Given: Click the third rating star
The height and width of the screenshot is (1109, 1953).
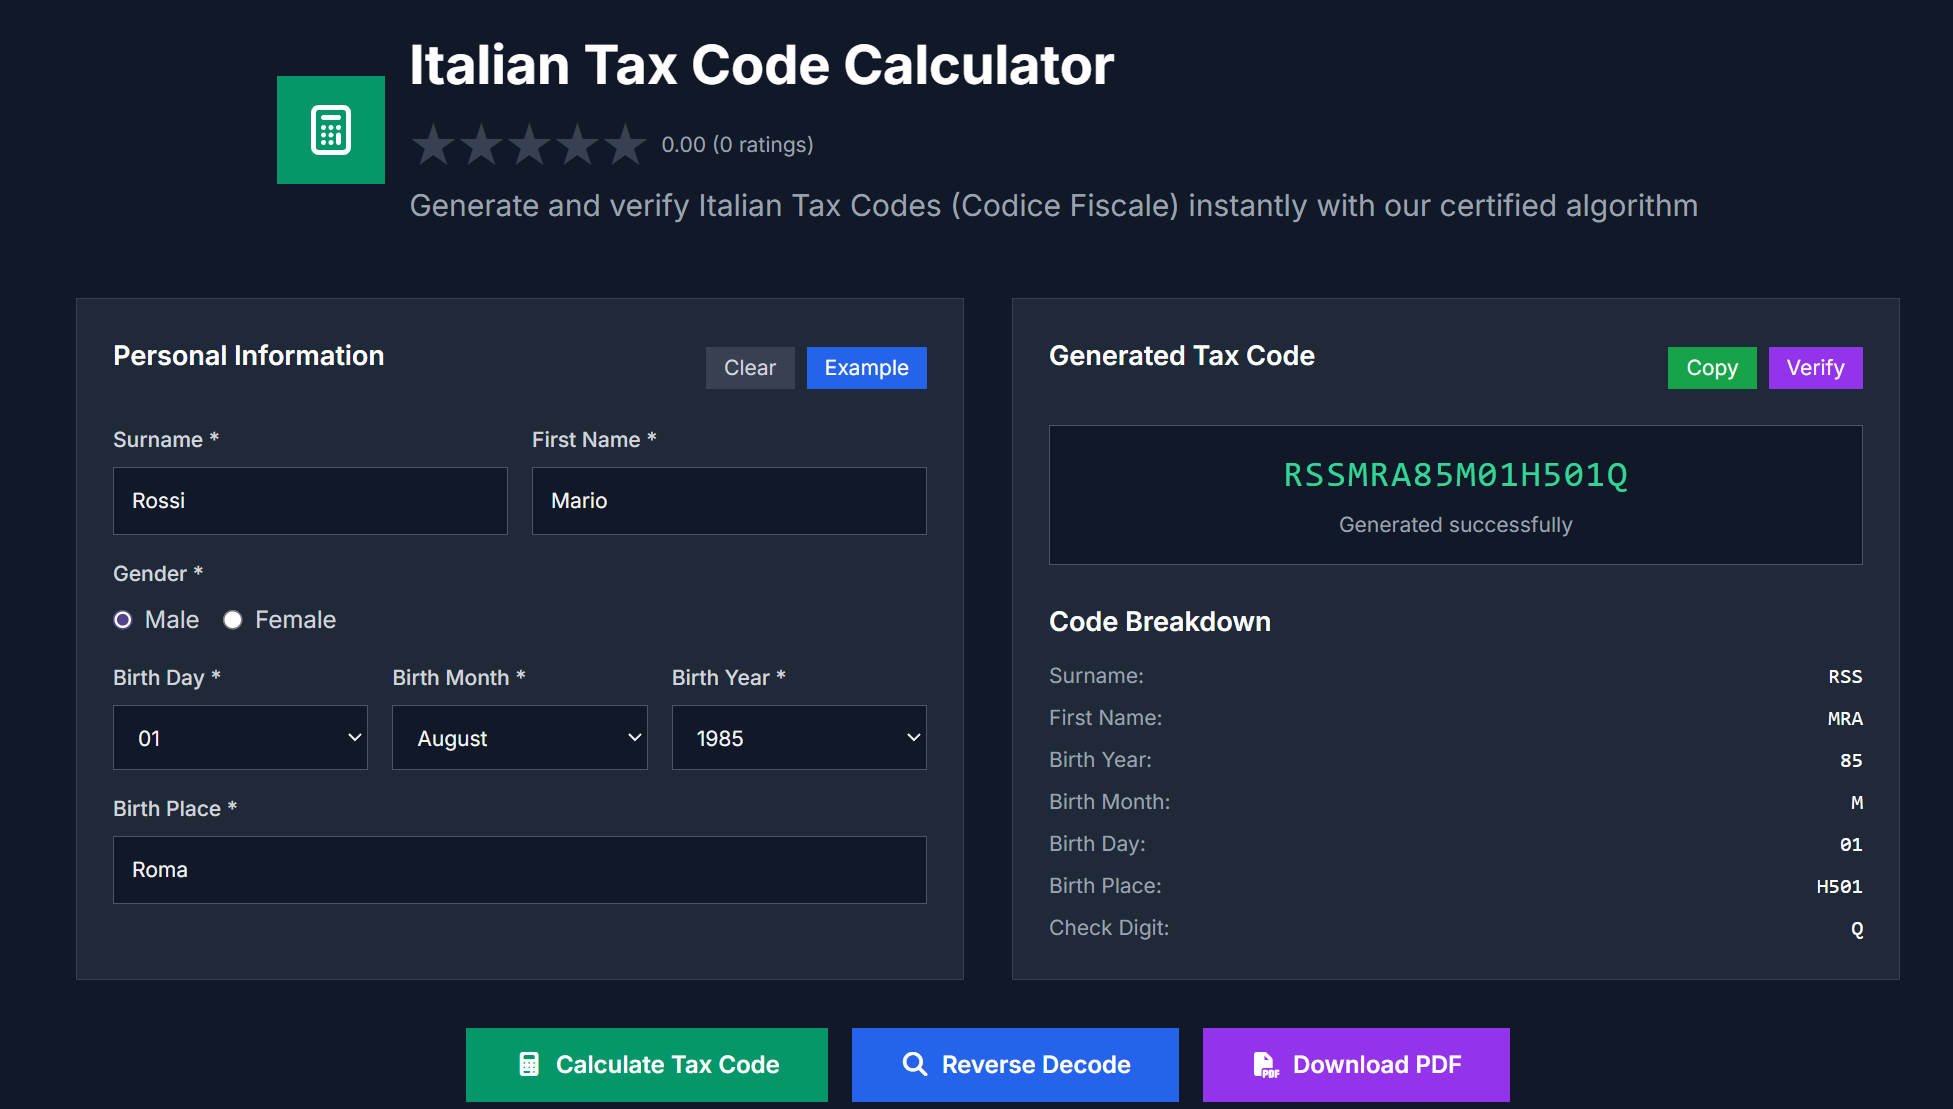Looking at the screenshot, I should [529, 144].
